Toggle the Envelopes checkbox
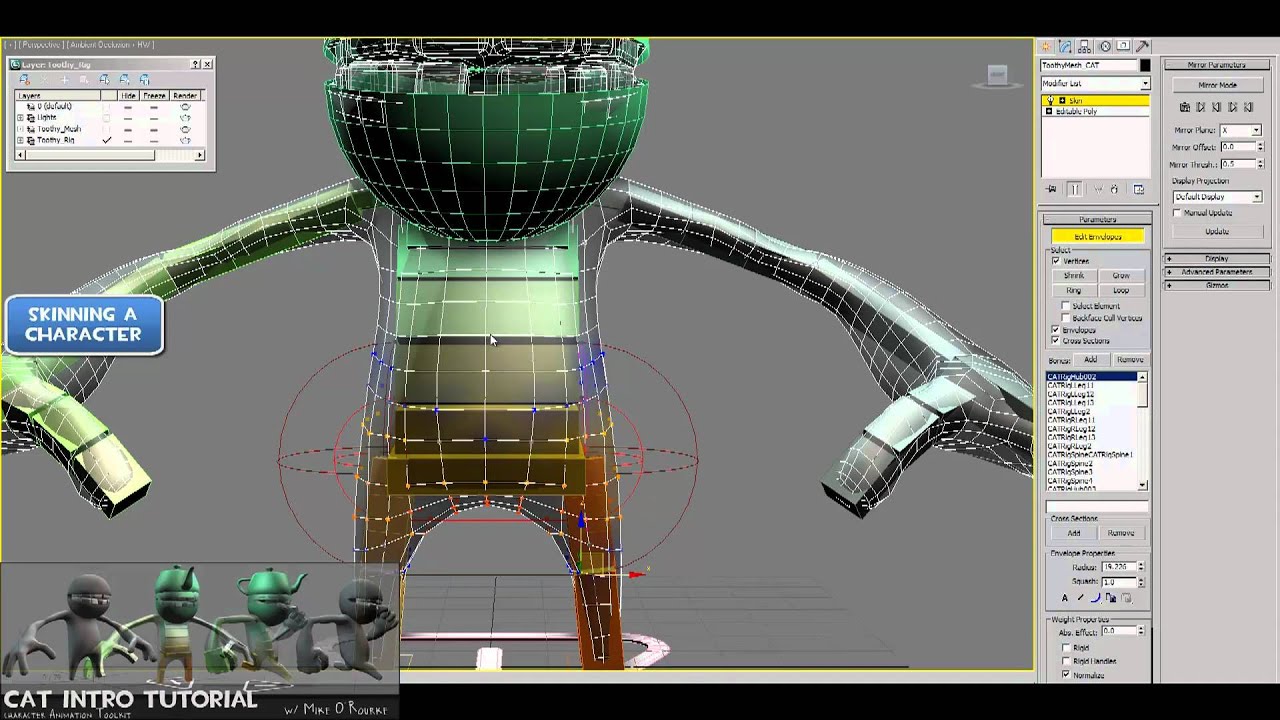This screenshot has width=1280, height=720. [1056, 330]
